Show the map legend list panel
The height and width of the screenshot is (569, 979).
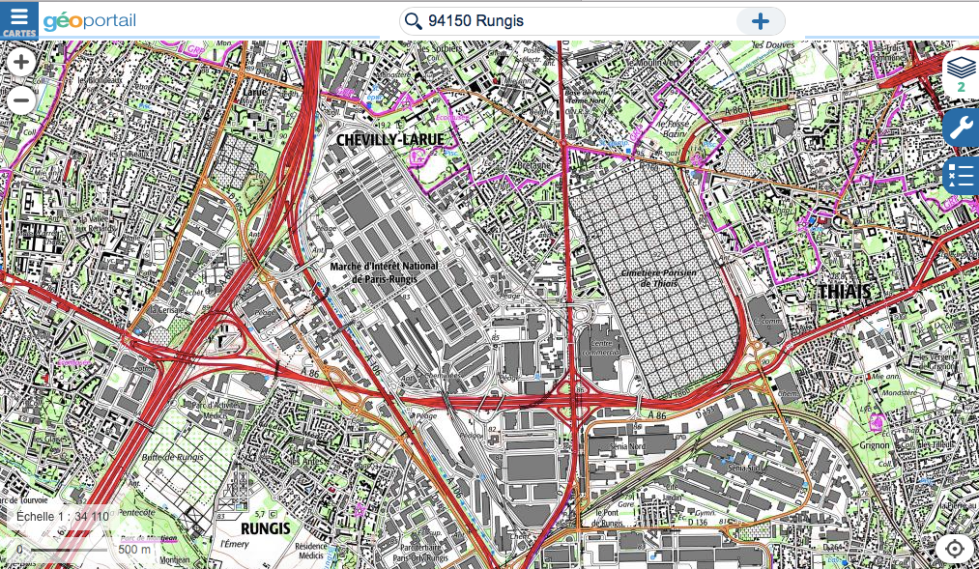pos(961,177)
